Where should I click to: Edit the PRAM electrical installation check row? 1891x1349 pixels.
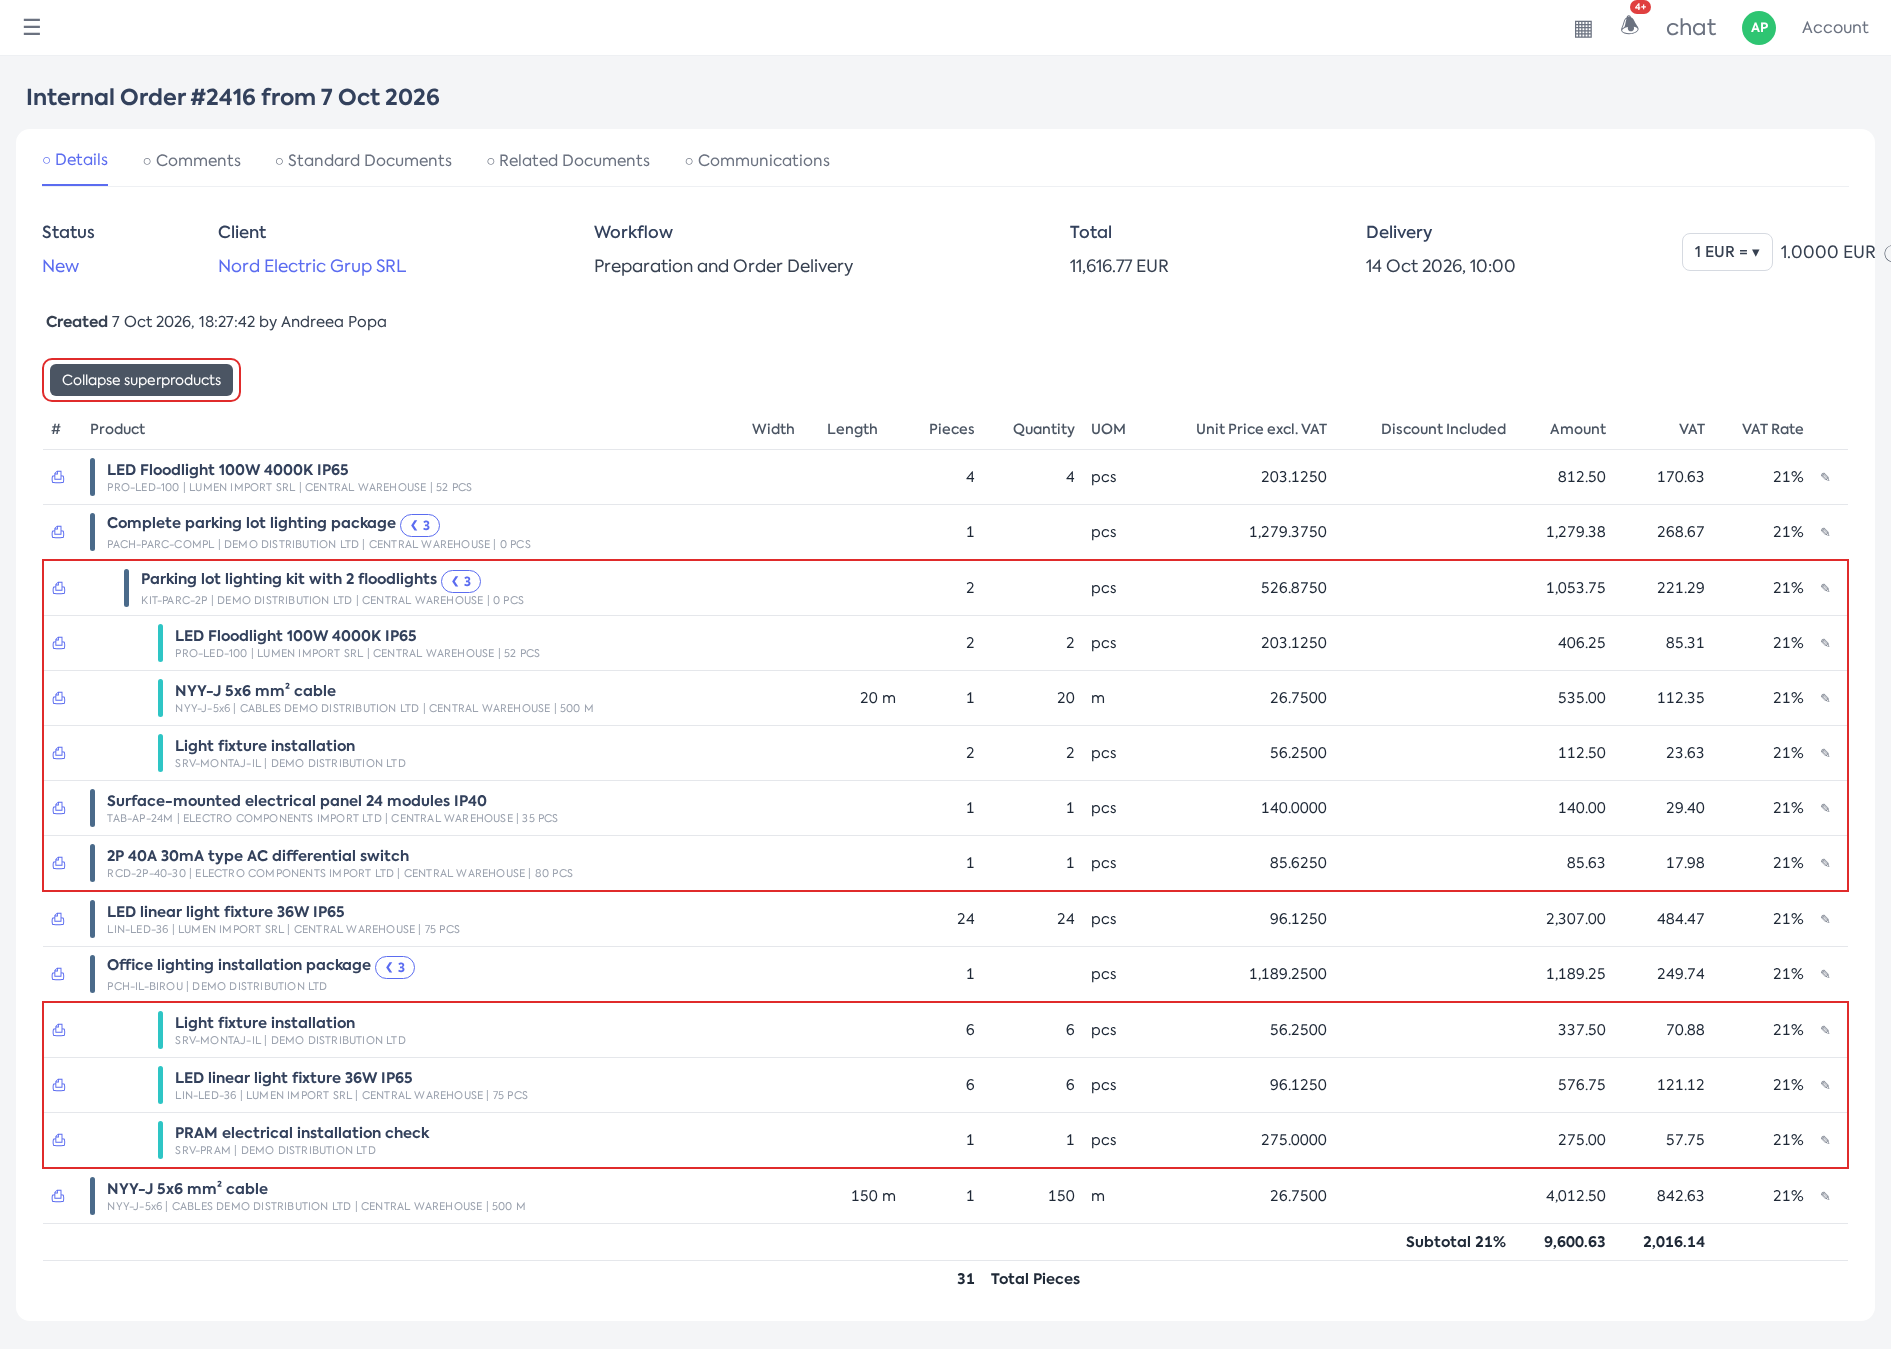pyautogui.click(x=1825, y=1140)
